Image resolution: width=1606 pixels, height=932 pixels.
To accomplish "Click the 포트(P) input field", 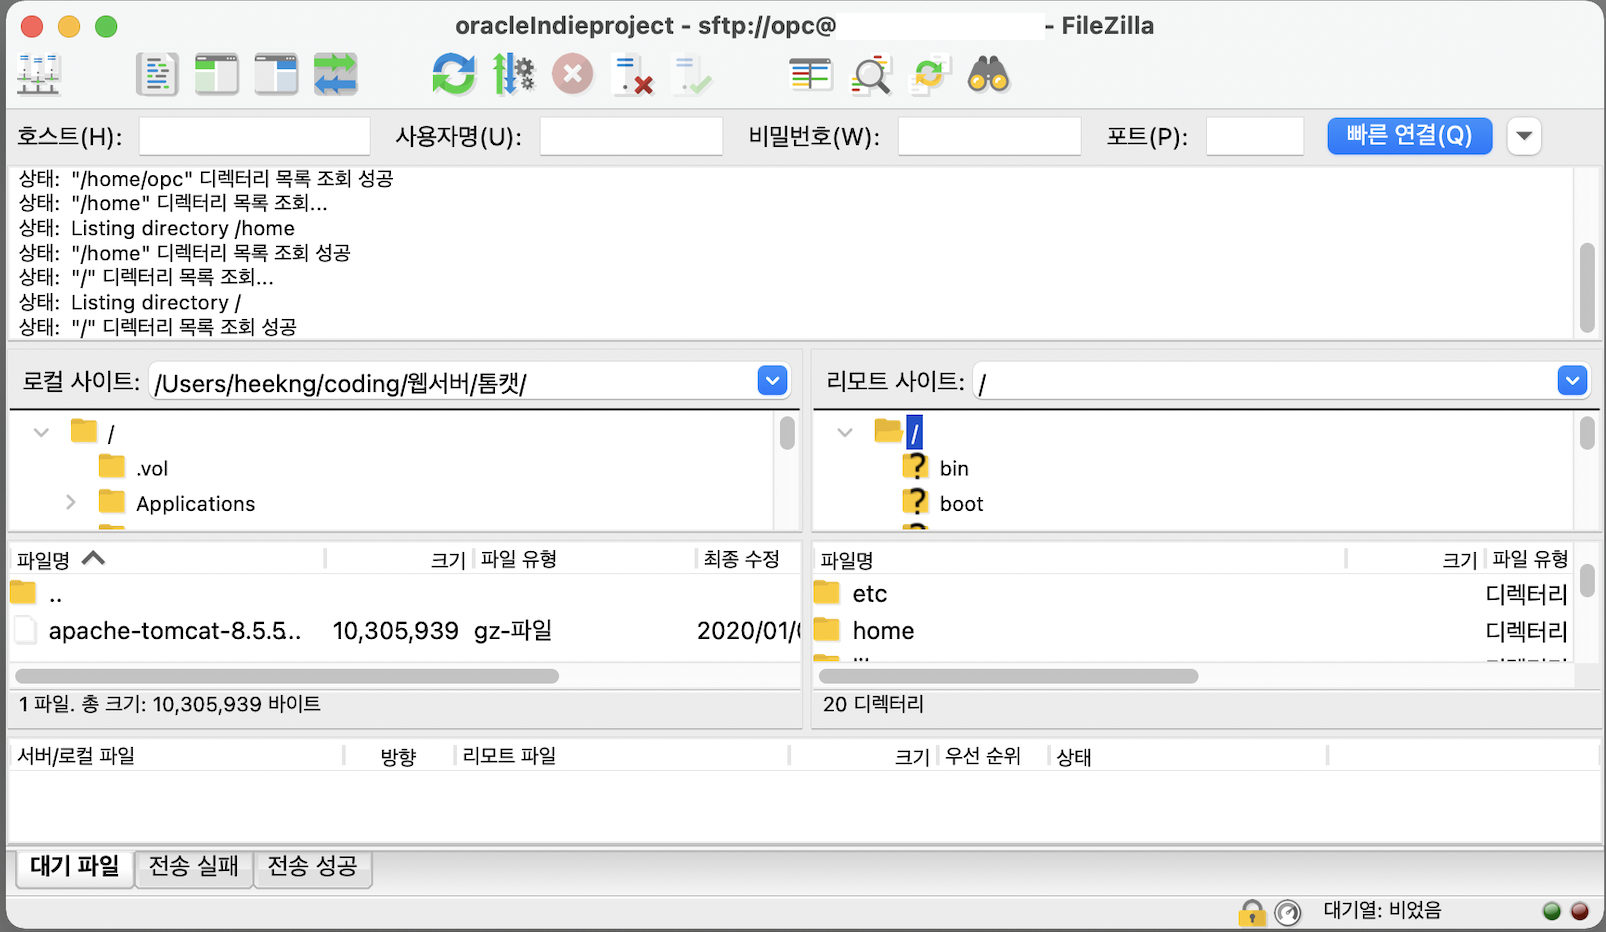I will [1255, 136].
